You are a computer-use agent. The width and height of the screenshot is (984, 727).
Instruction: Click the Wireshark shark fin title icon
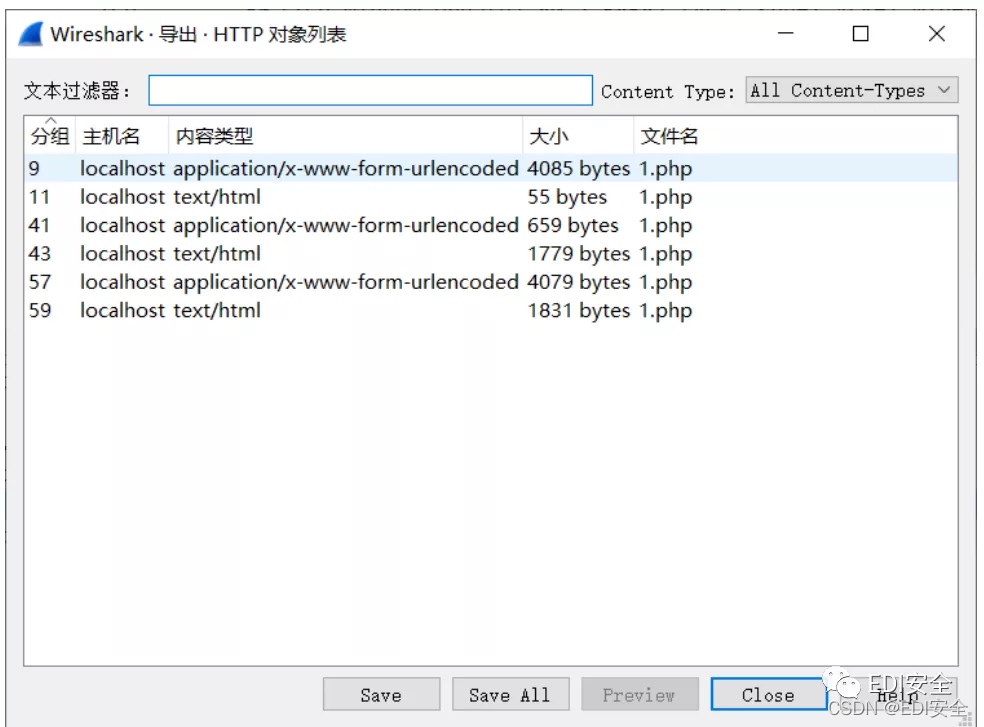coord(31,34)
